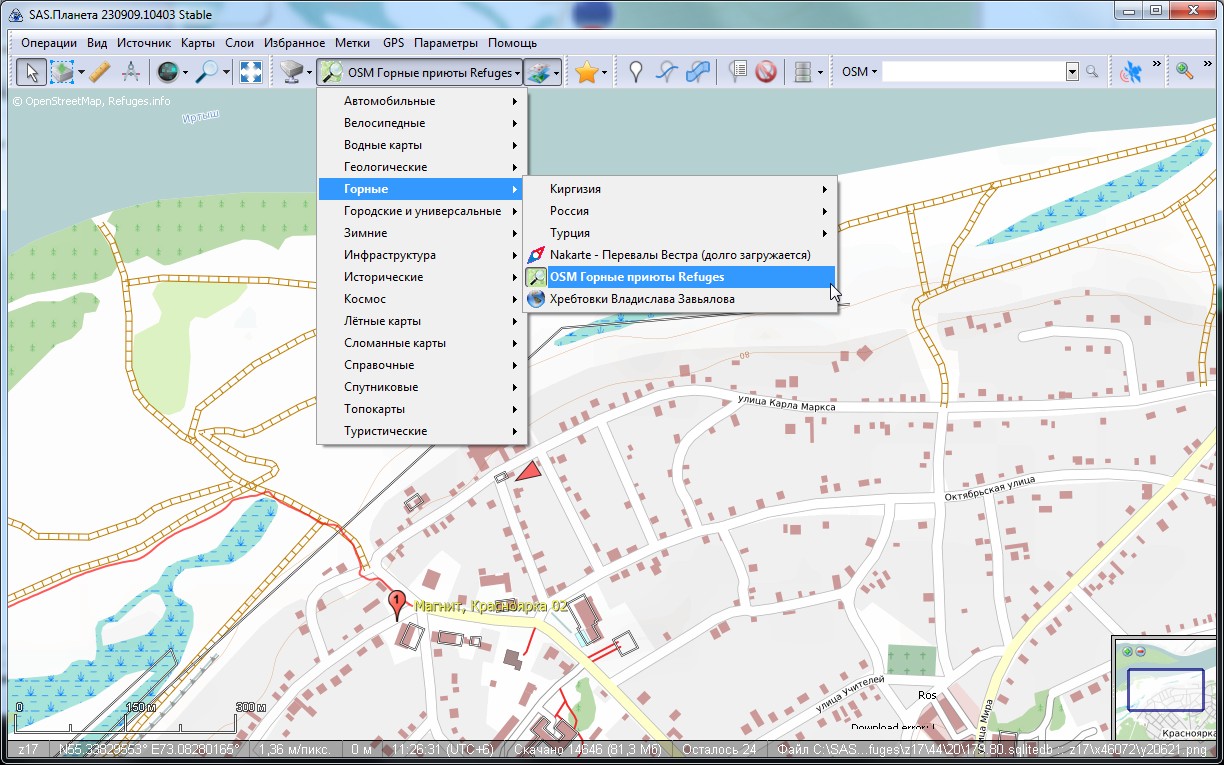Expand the favorites star dropdown arrow
Image resolution: width=1224 pixels, height=765 pixels.
click(605, 71)
